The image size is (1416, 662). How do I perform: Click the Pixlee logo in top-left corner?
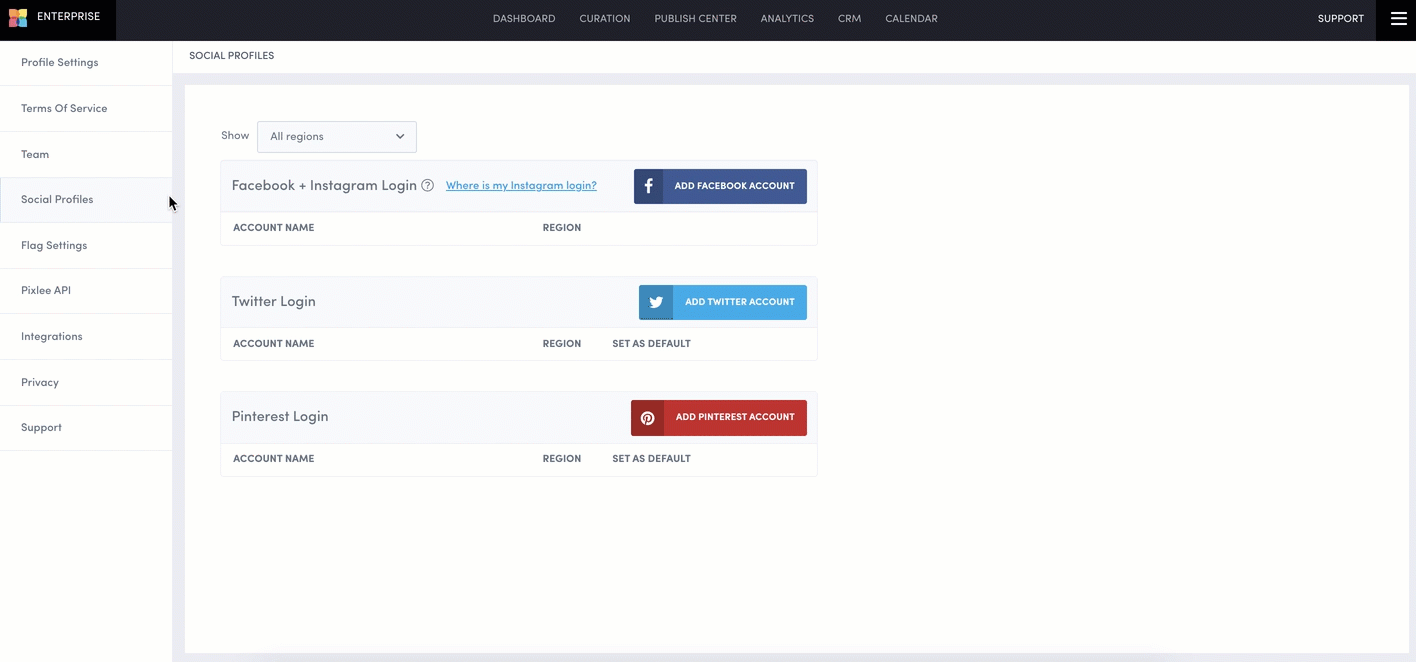pos(18,18)
